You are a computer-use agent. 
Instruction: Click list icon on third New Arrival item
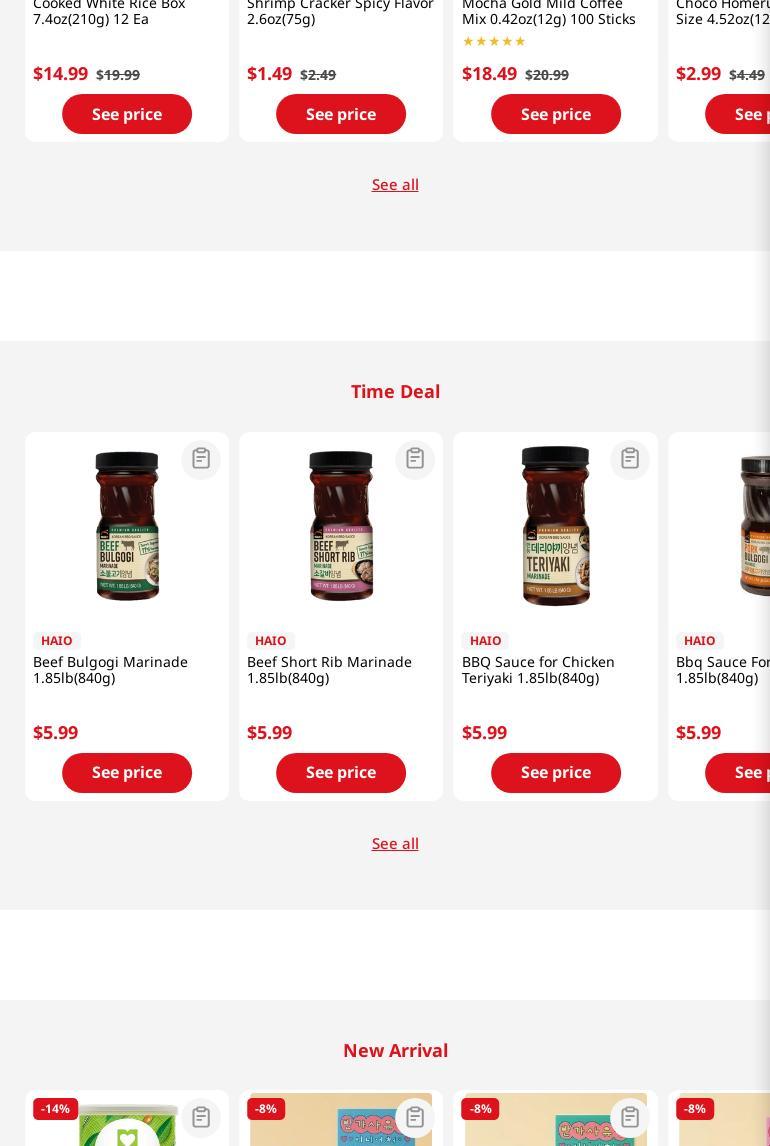(x=630, y=1117)
